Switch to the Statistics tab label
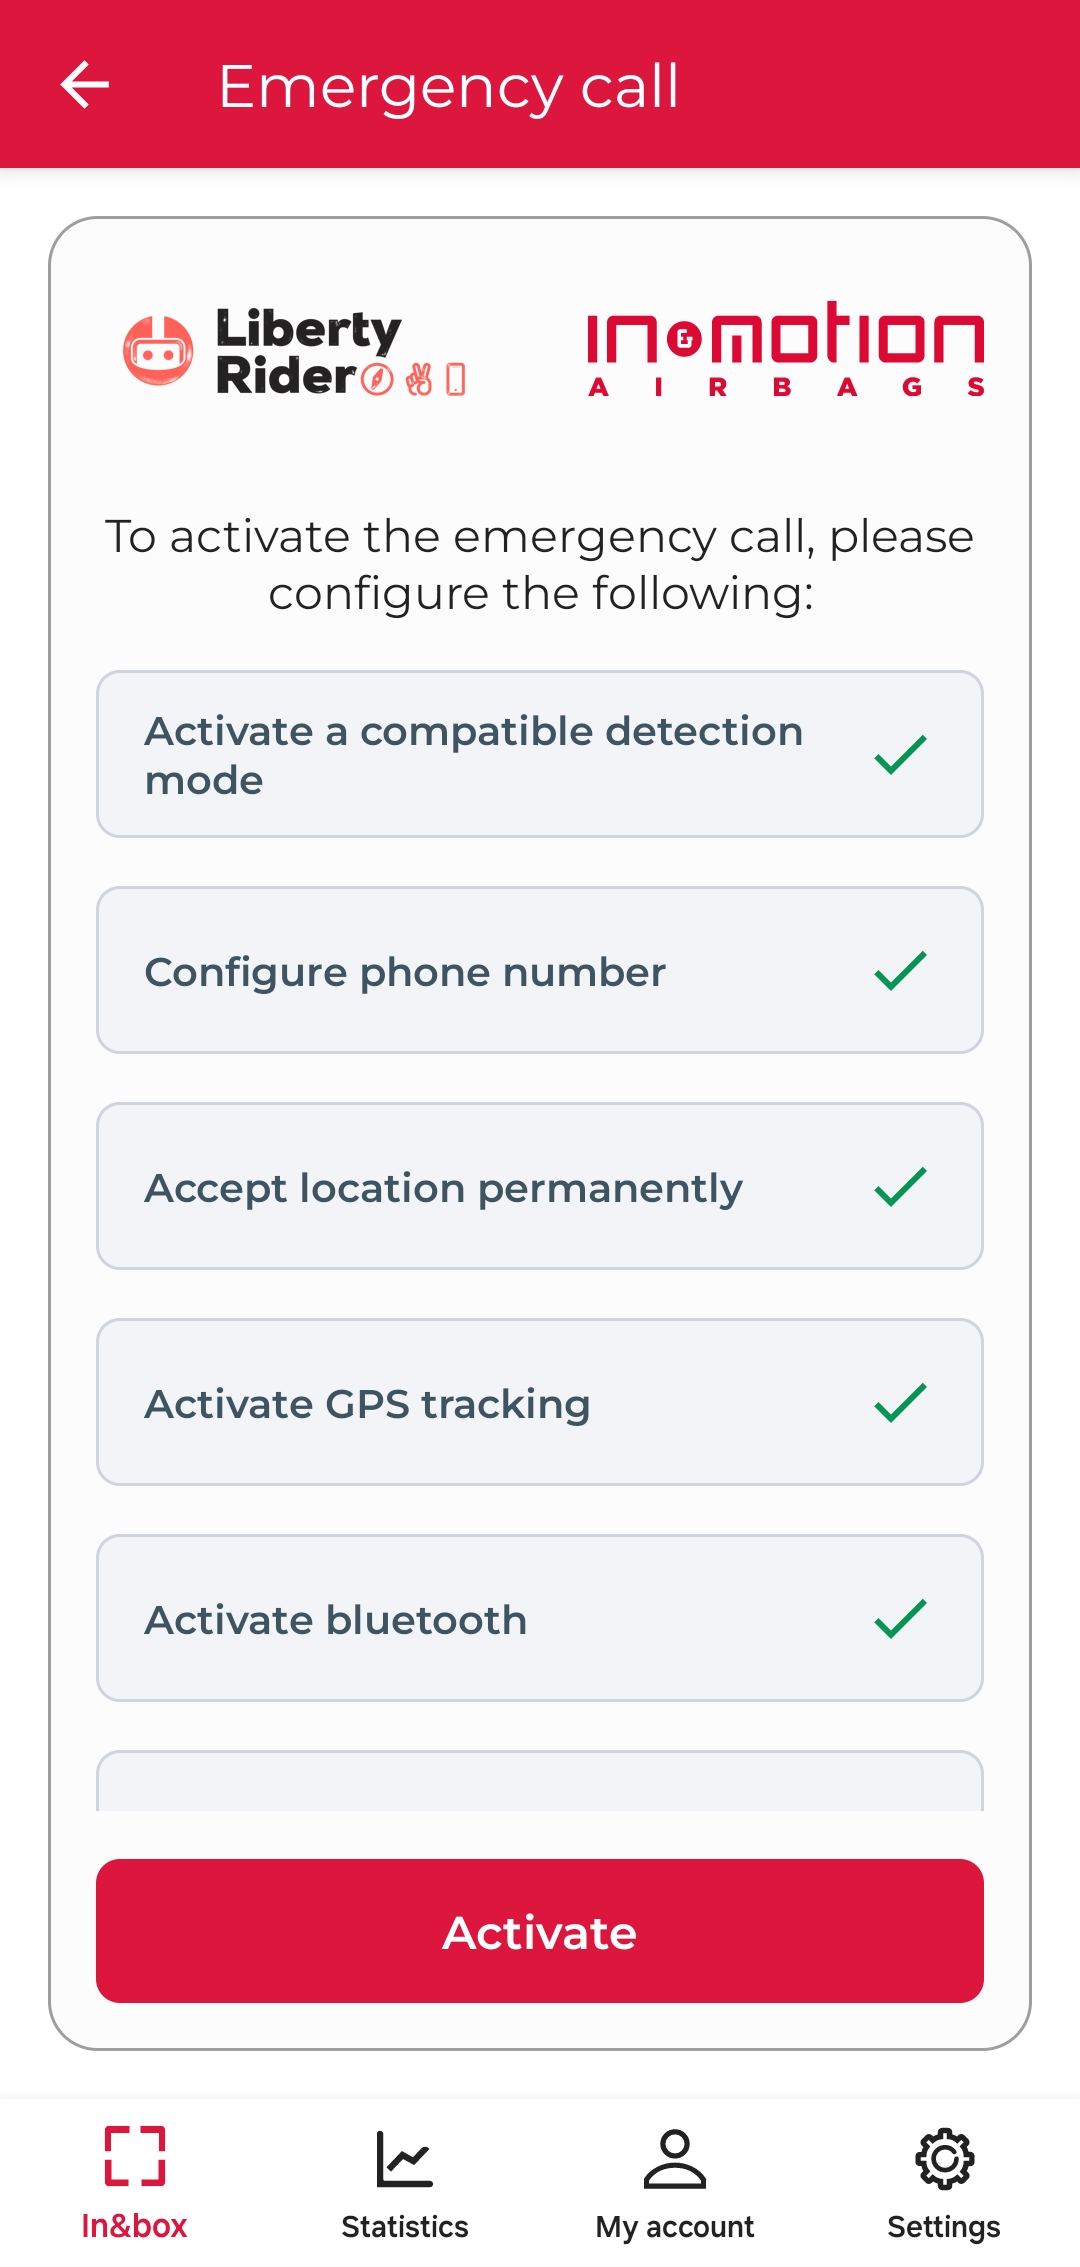This screenshot has height=2267, width=1080. (x=404, y=2227)
